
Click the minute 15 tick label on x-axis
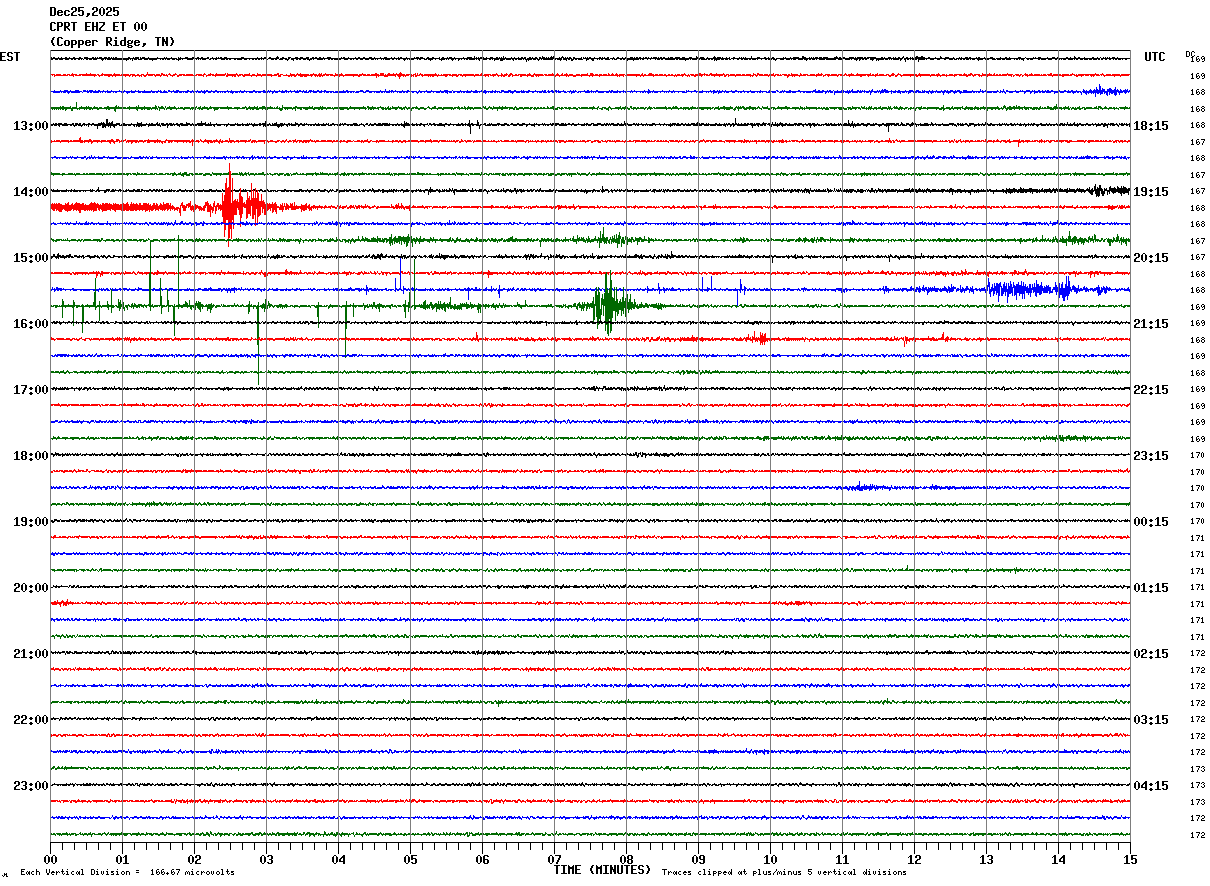point(1130,860)
